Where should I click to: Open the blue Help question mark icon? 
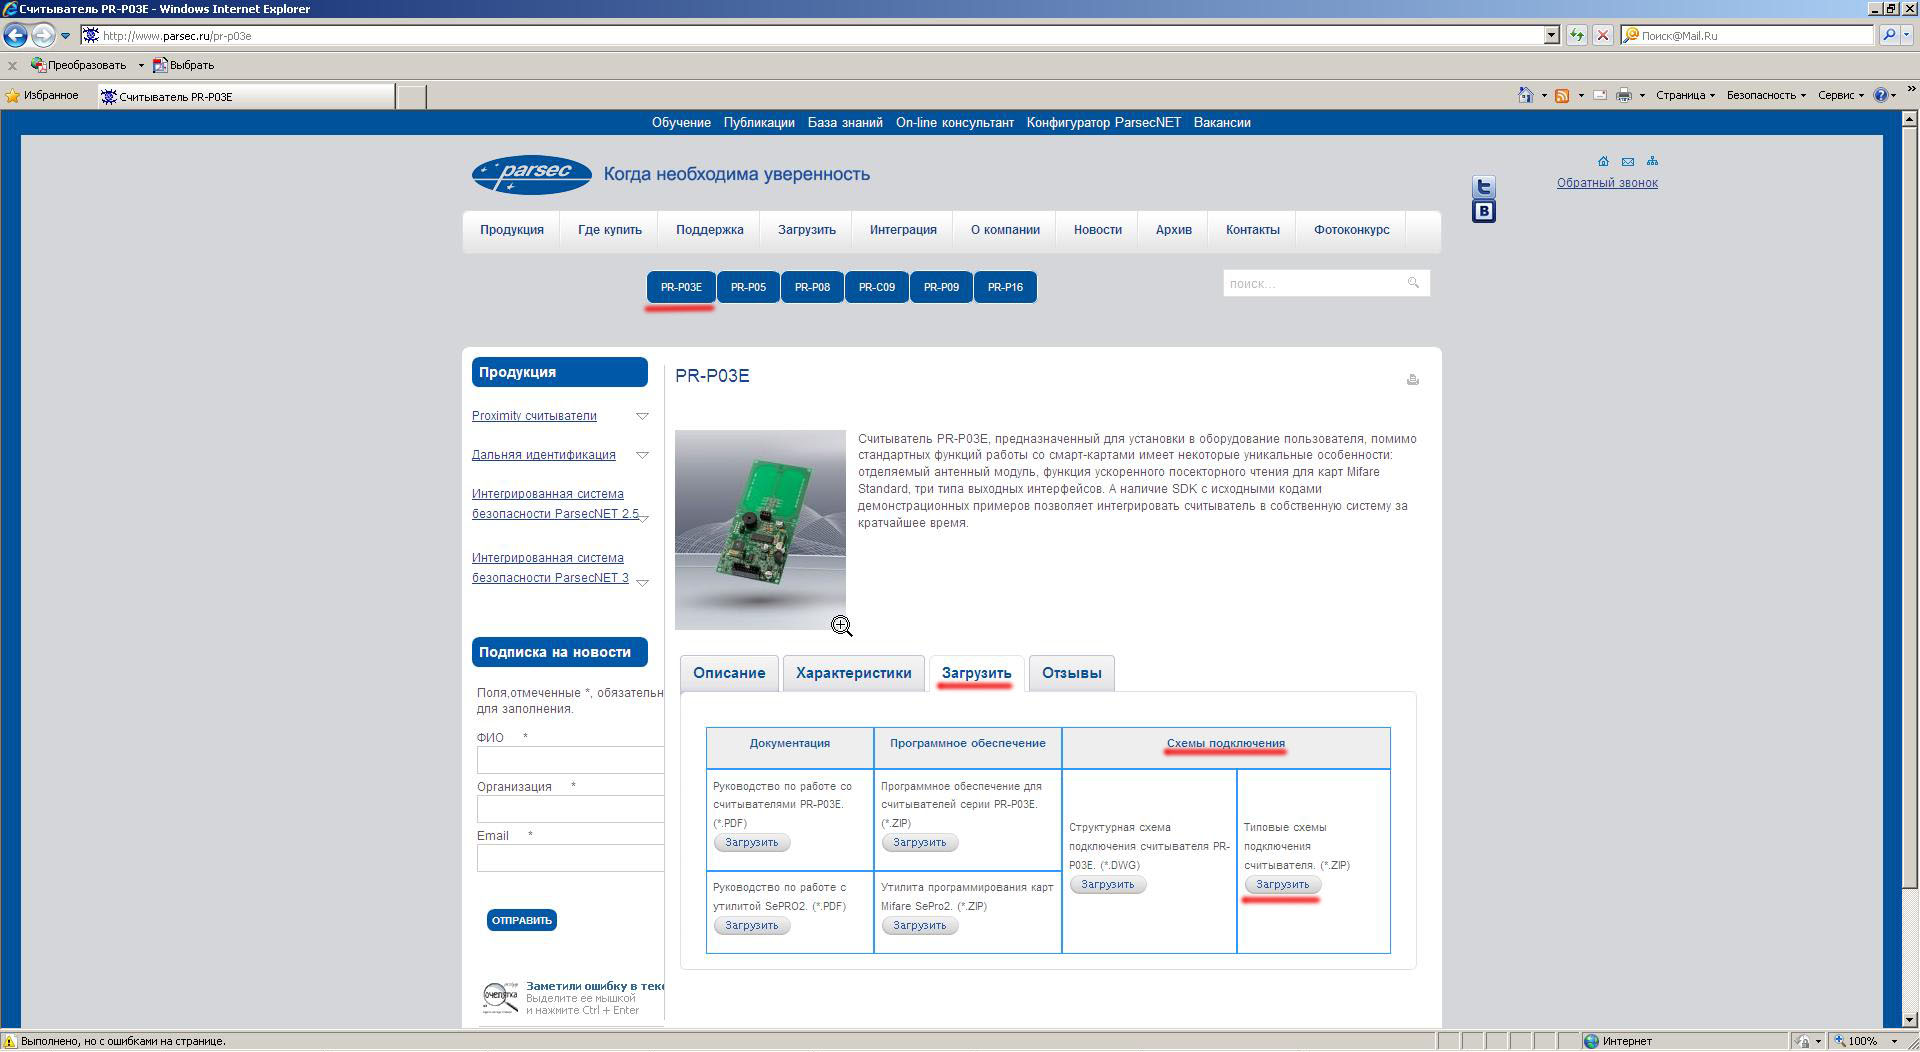pyautogui.click(x=1880, y=95)
